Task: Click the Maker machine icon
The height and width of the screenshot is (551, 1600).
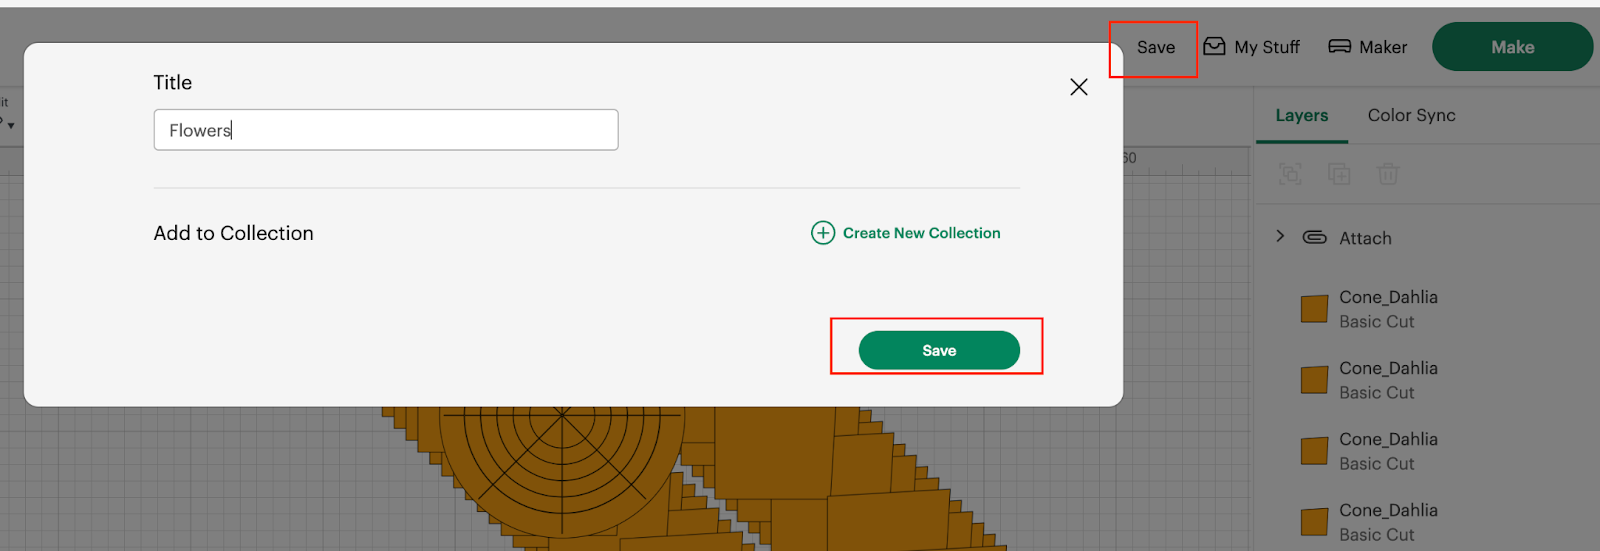Action: pyautogui.click(x=1339, y=47)
